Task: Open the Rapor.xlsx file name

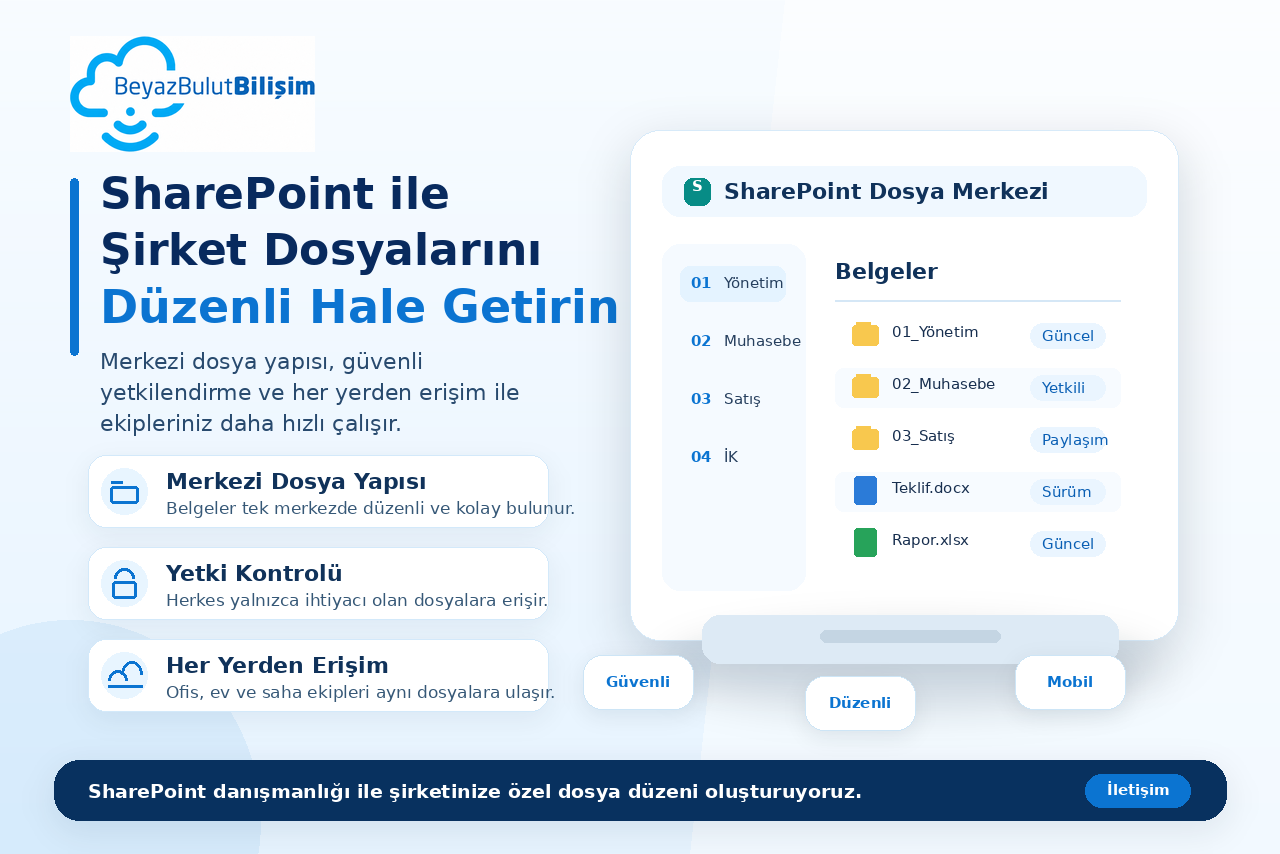Action: point(930,540)
